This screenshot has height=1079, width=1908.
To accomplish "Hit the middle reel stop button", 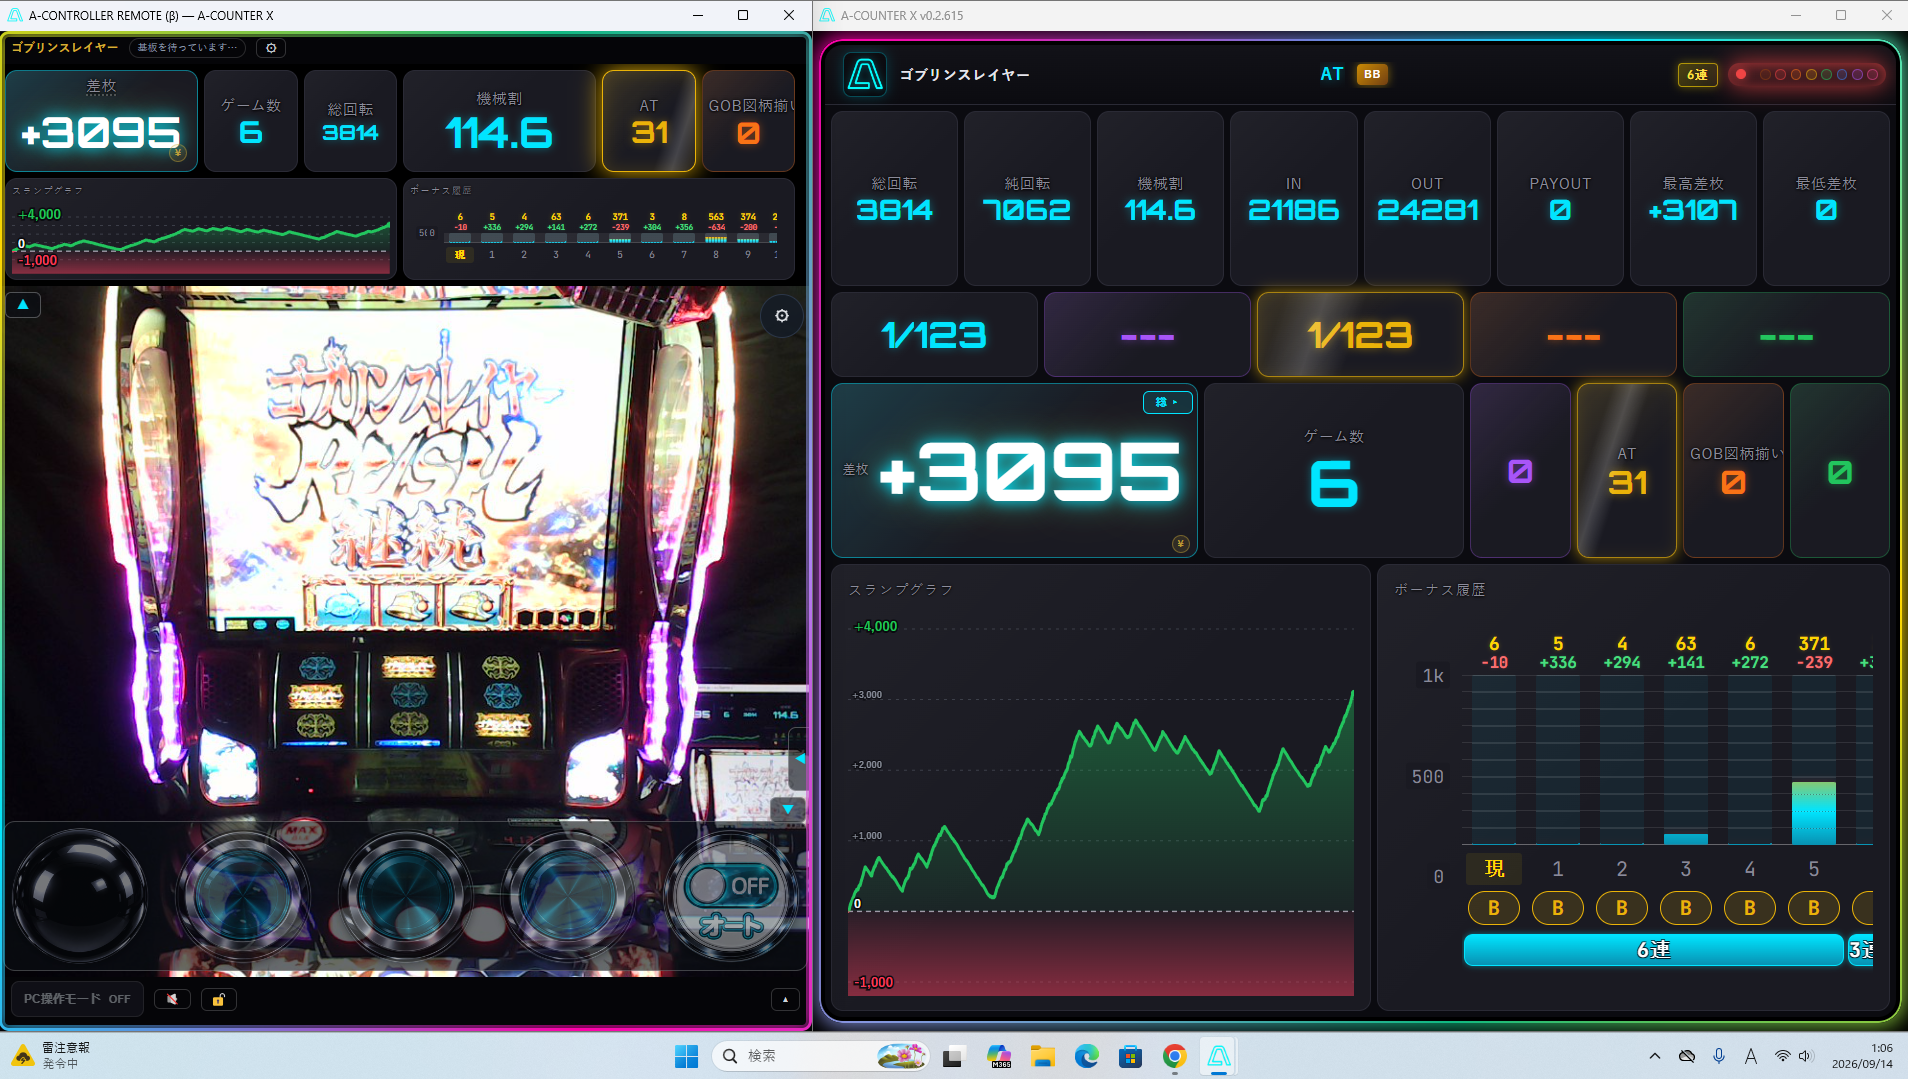I will (x=405, y=895).
